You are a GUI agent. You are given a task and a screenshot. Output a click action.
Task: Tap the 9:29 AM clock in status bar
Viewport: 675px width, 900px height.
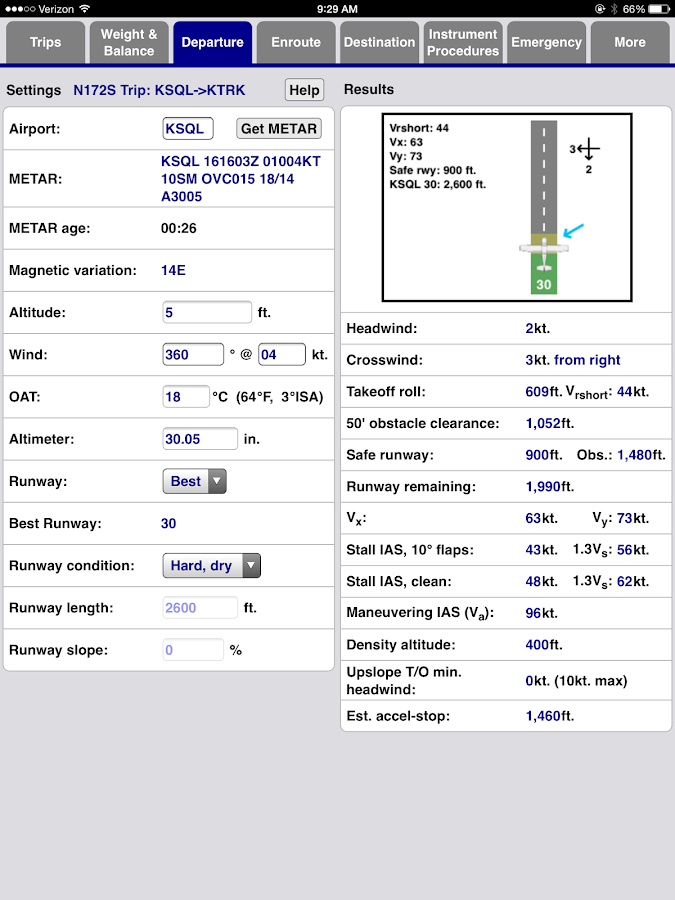pos(337,9)
